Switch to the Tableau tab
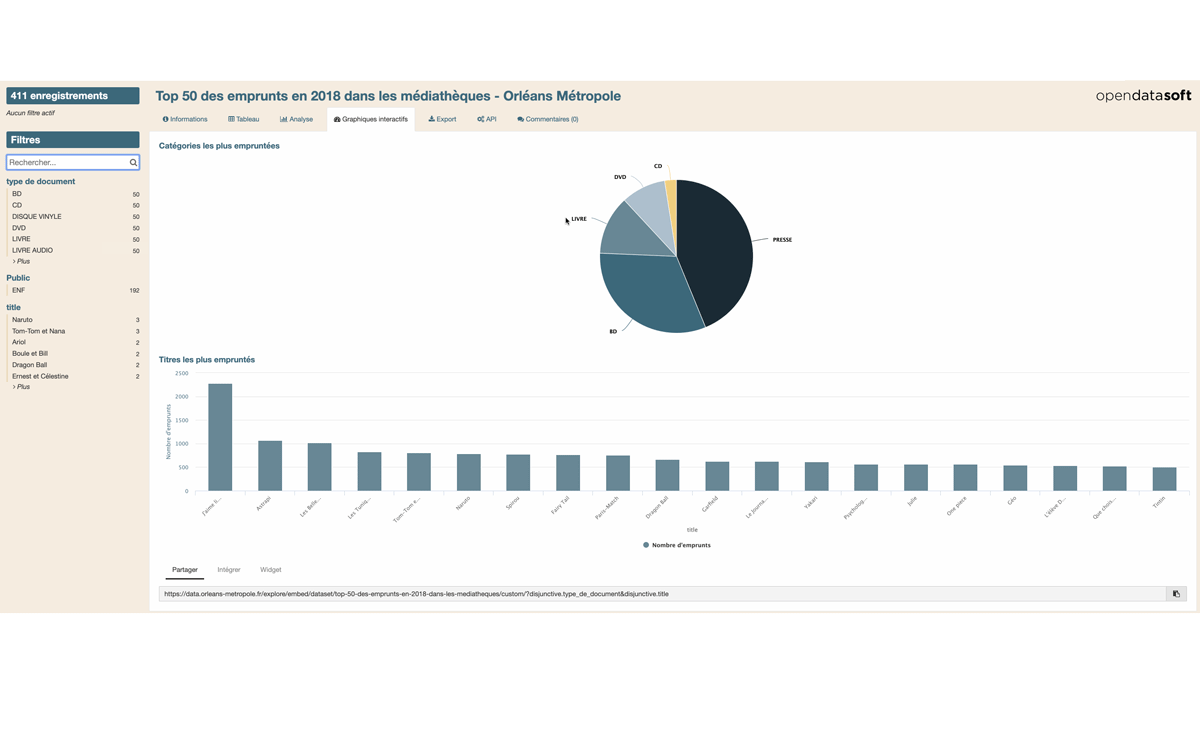The height and width of the screenshot is (729, 1200). click(x=243, y=119)
